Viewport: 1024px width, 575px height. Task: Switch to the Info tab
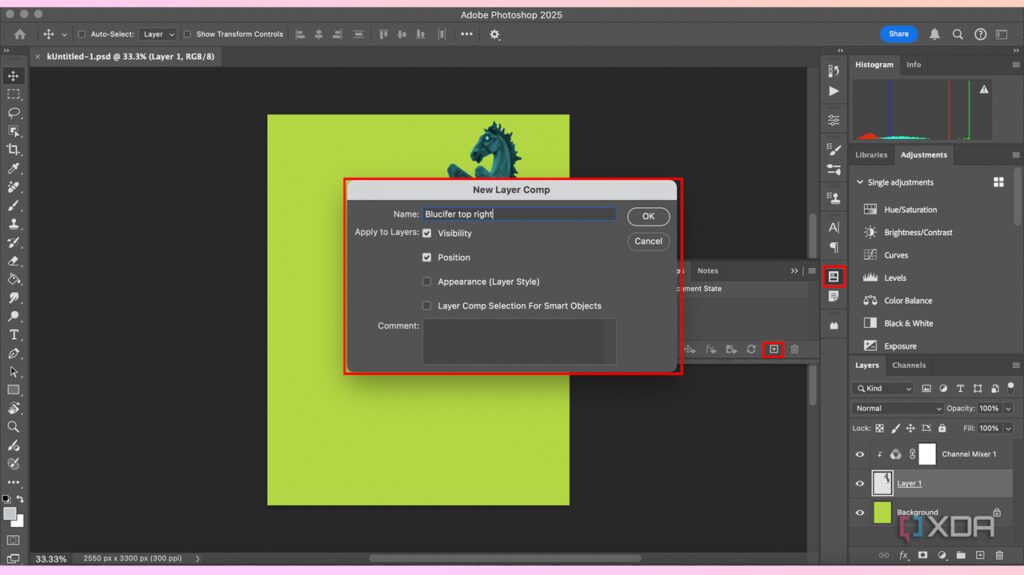pyautogui.click(x=914, y=65)
